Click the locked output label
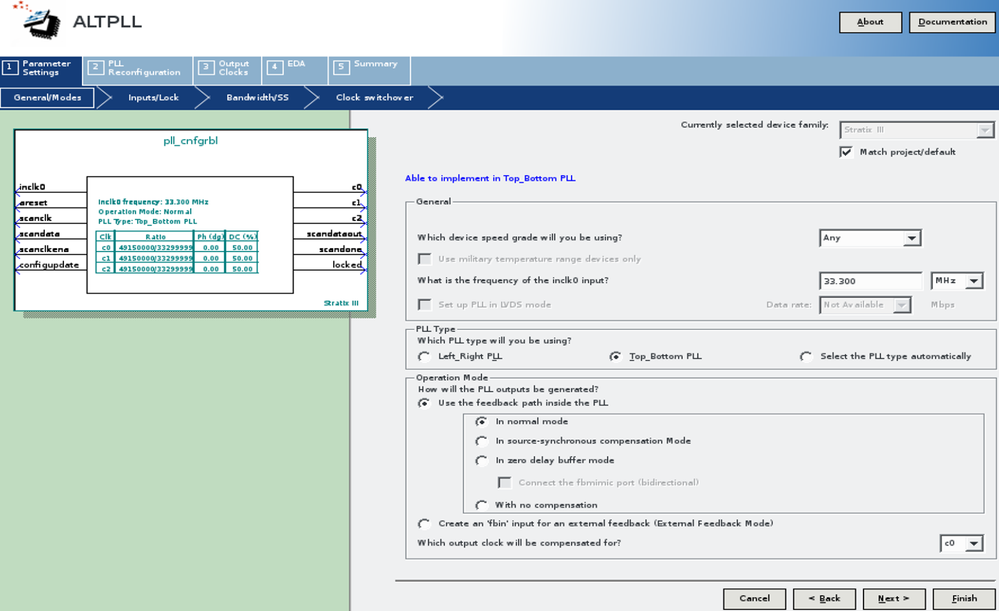 (x=347, y=264)
